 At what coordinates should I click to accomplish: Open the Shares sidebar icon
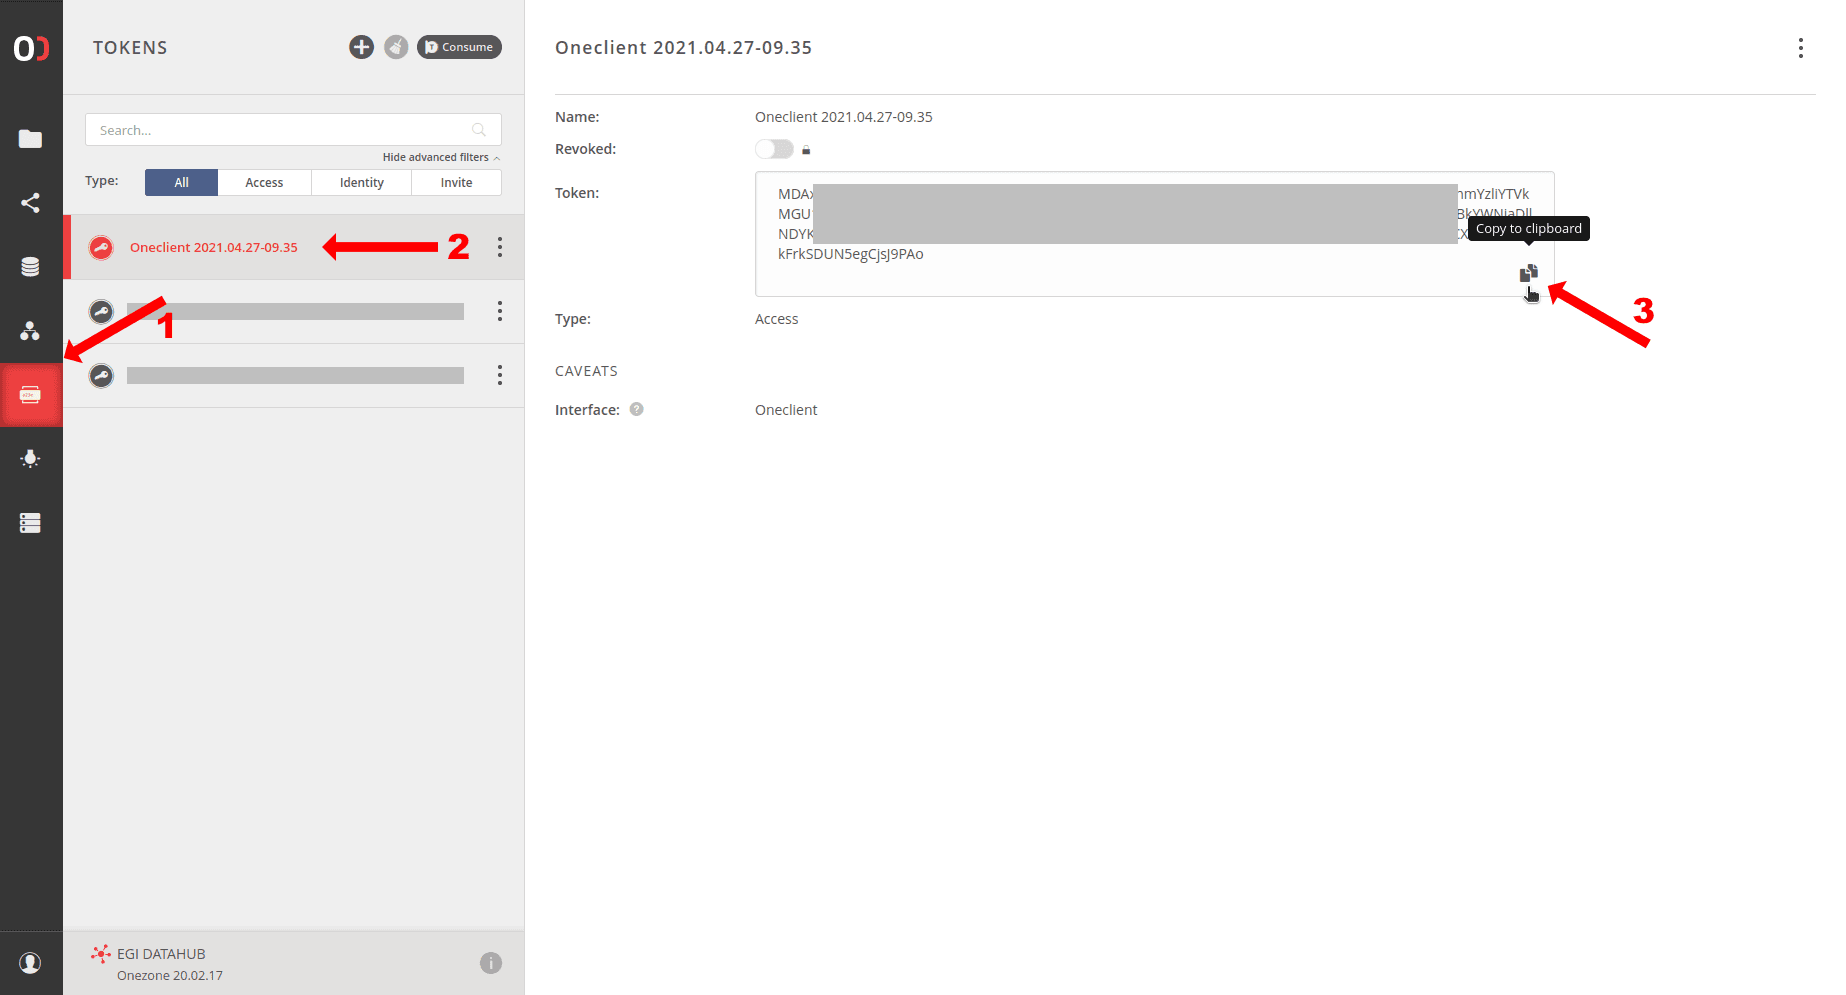tap(31, 203)
